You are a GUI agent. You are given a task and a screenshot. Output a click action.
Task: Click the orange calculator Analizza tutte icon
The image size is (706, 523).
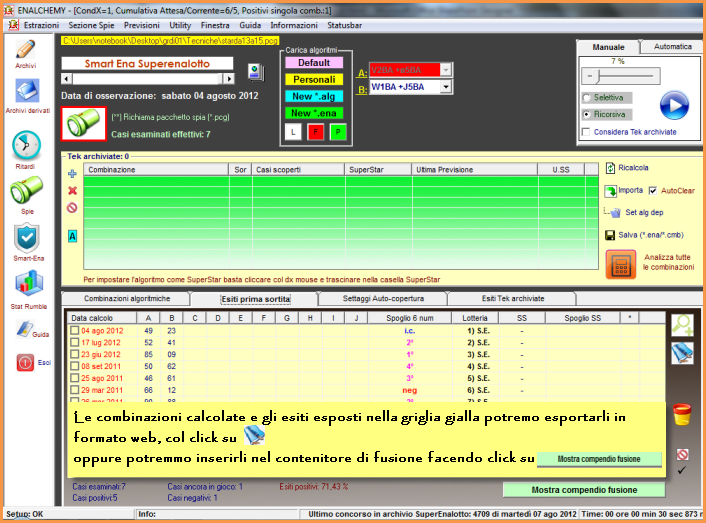tap(621, 264)
